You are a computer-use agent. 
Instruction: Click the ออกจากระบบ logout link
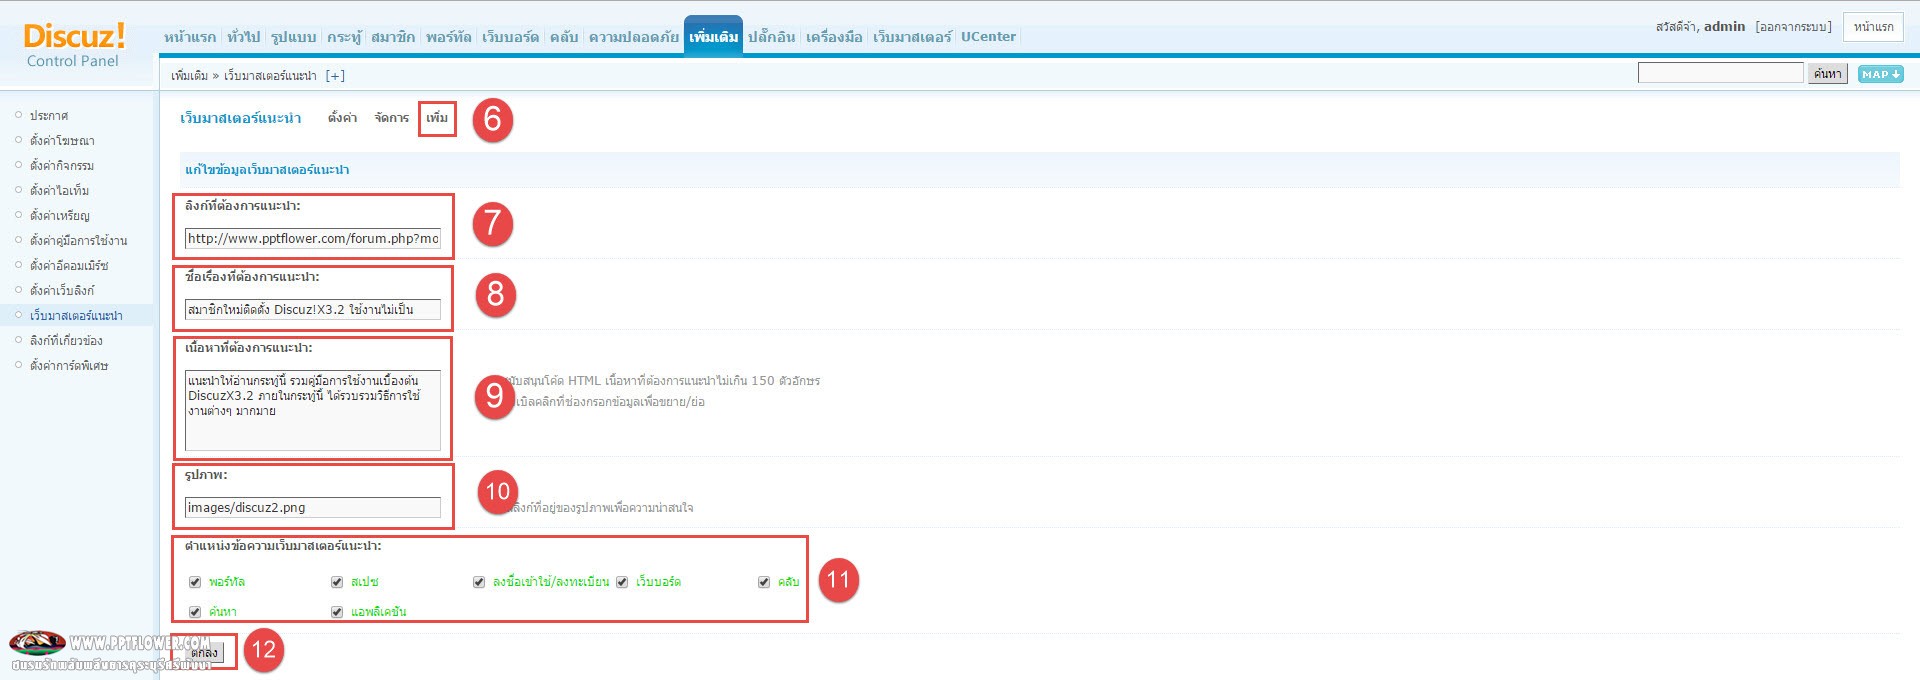pos(1794,27)
